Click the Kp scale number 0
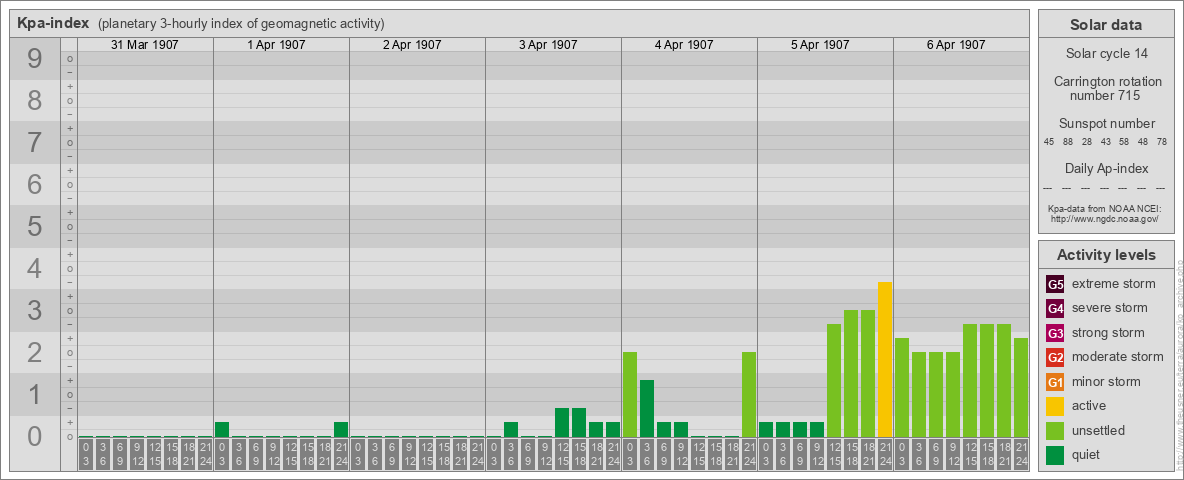The image size is (1184, 480). [x=35, y=436]
